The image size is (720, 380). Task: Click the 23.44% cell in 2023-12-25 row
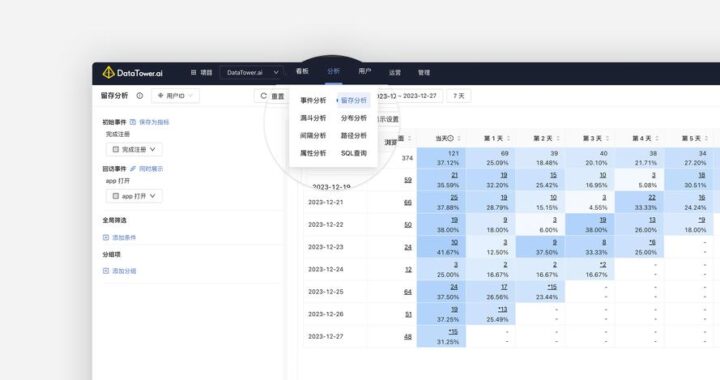540,292
